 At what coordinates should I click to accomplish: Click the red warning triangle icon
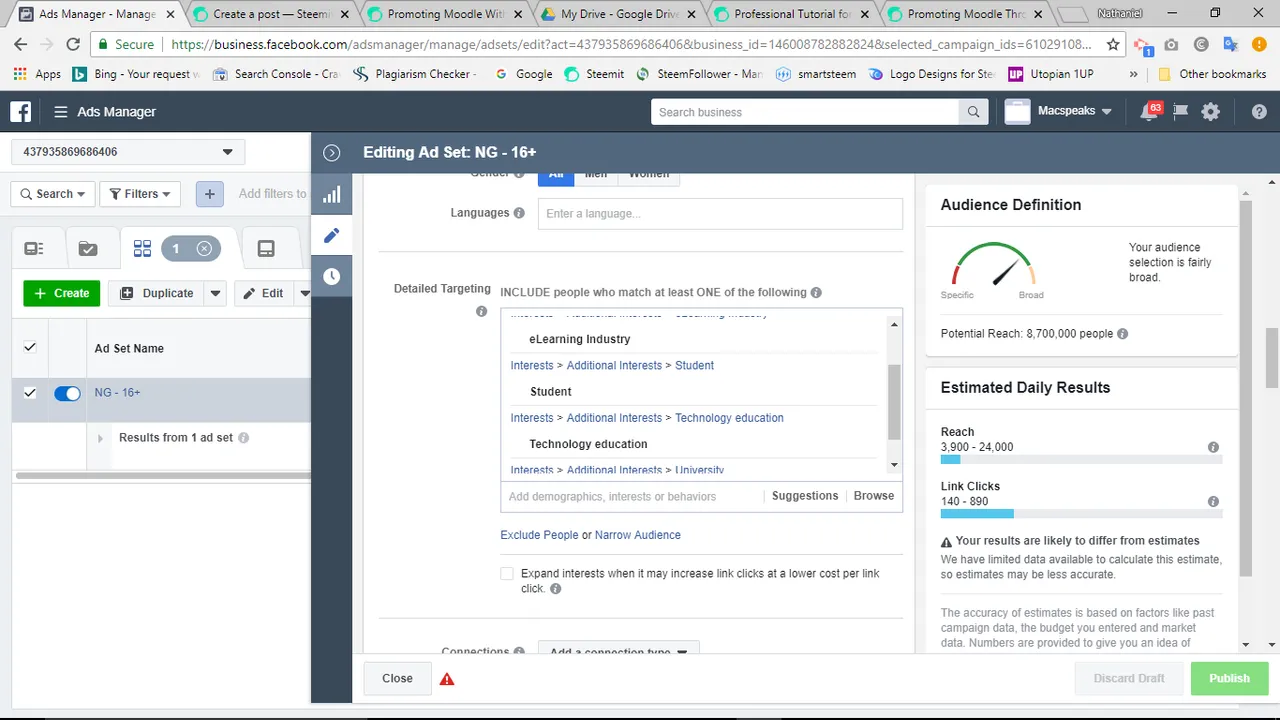point(447,679)
